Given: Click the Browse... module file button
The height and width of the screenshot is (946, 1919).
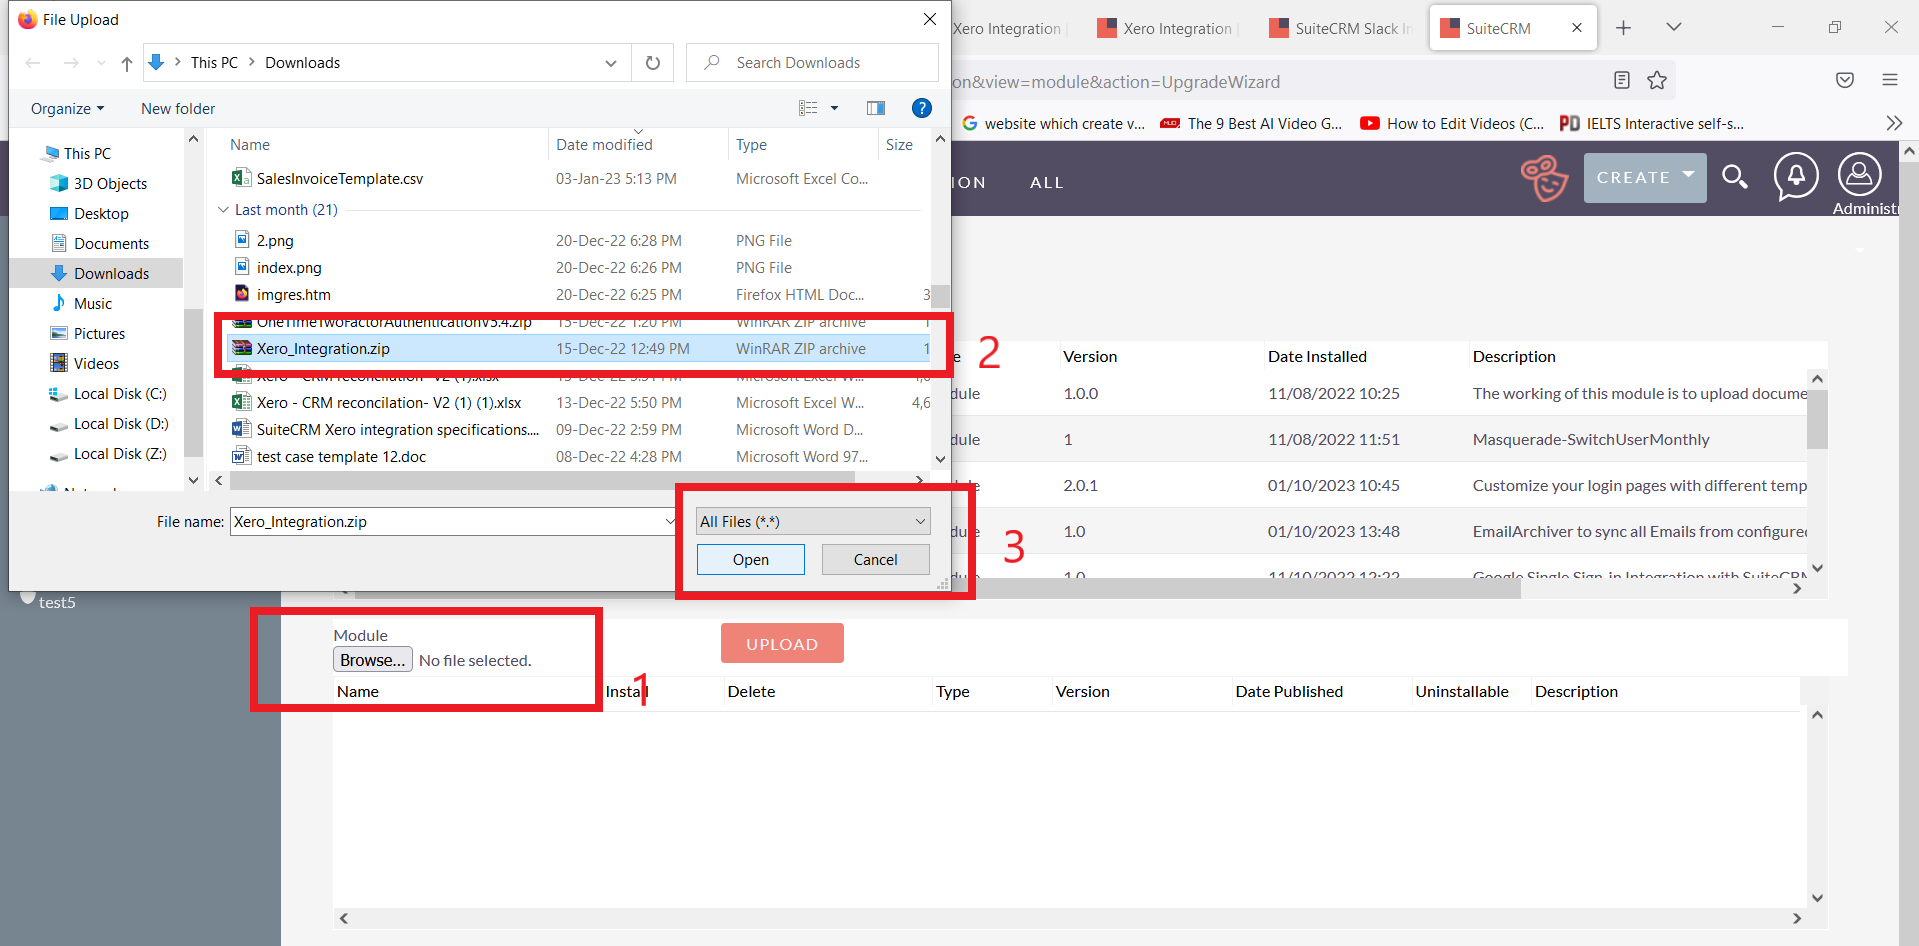Looking at the screenshot, I should tap(373, 660).
